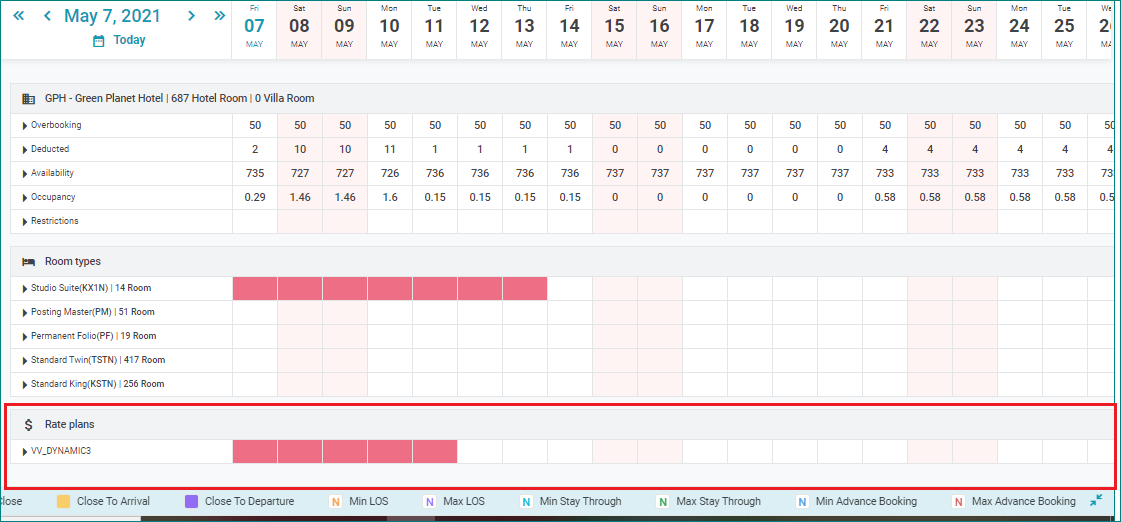This screenshot has width=1121, height=522.
Task: Jump back with the double-left arrow
Action: [x=18, y=16]
